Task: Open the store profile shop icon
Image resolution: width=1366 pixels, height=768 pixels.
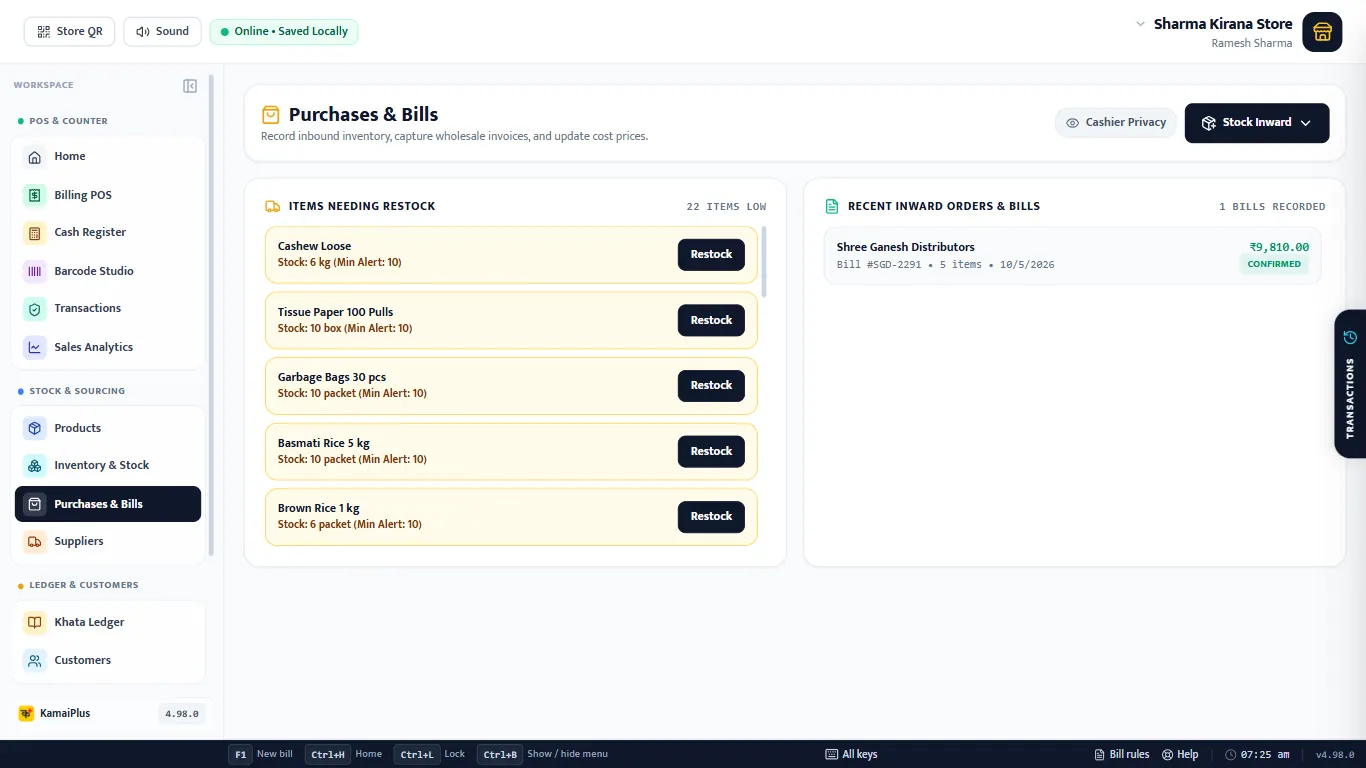Action: click(x=1322, y=32)
